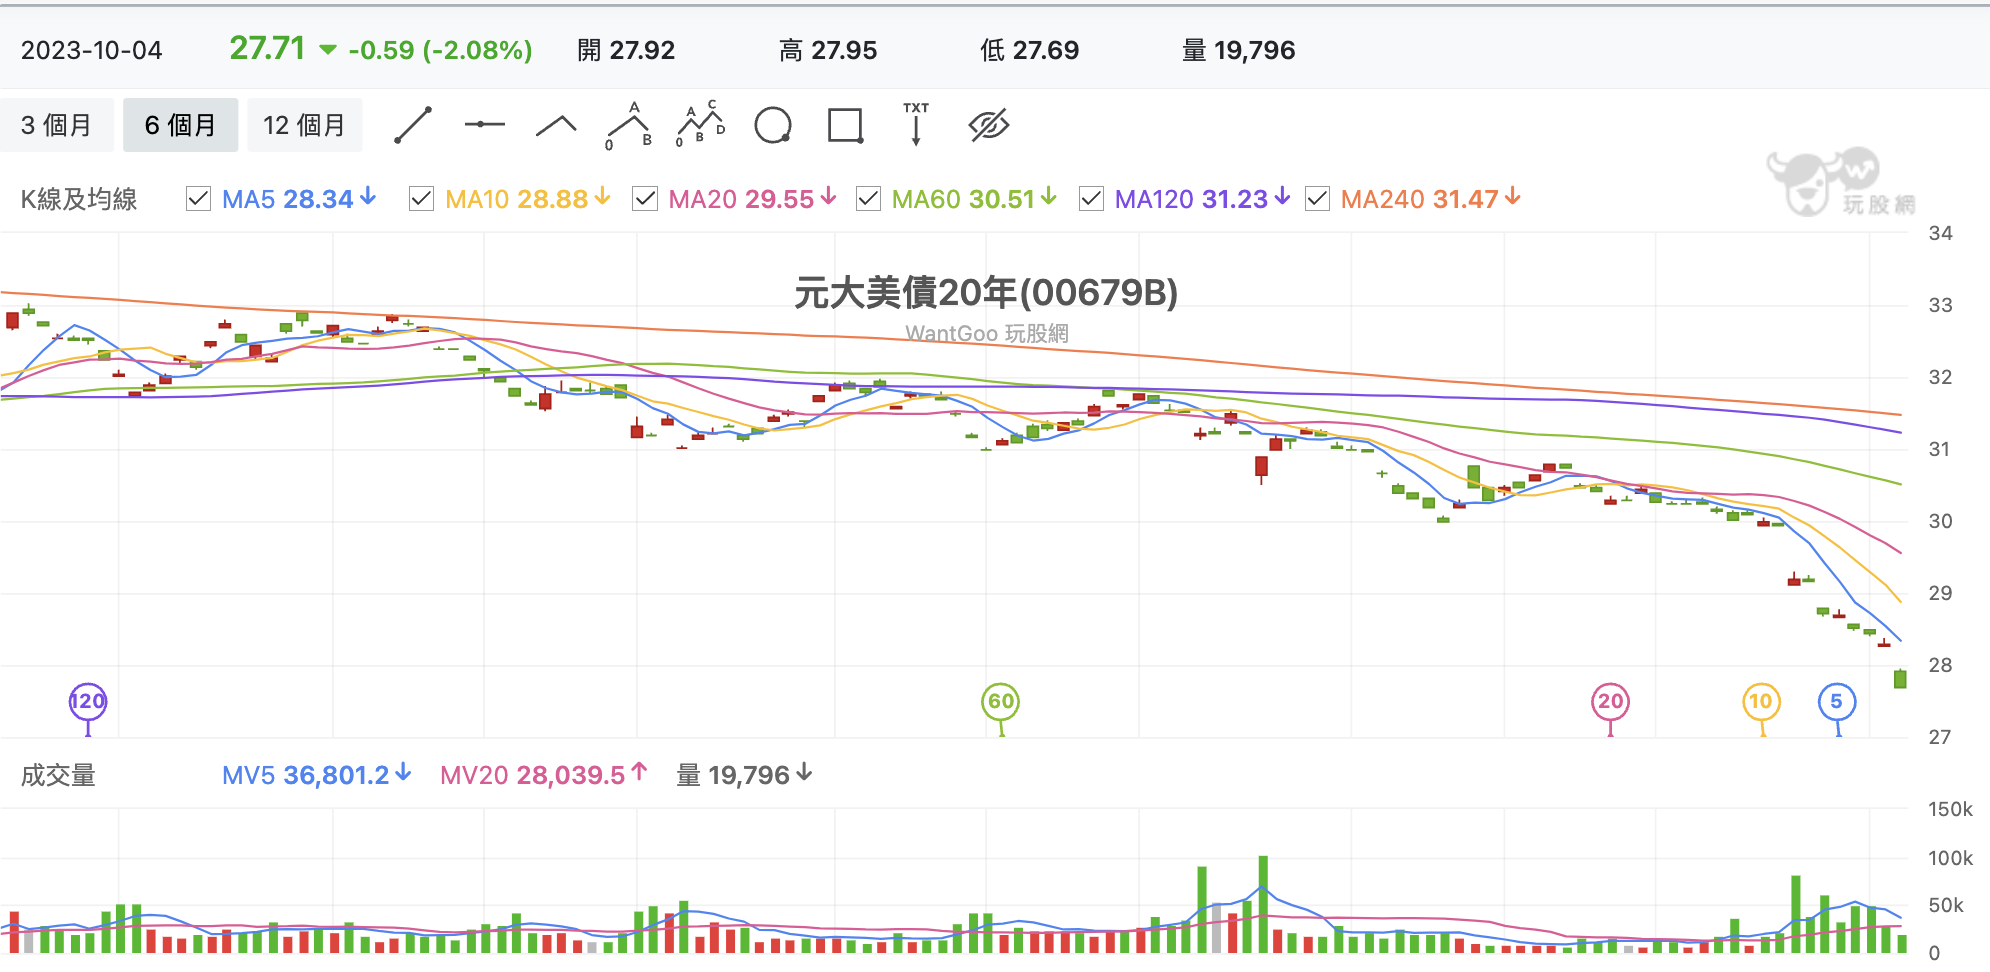The width and height of the screenshot is (1990, 972).
Task: Pick the angle line drawing tool
Action: pyautogui.click(x=557, y=125)
